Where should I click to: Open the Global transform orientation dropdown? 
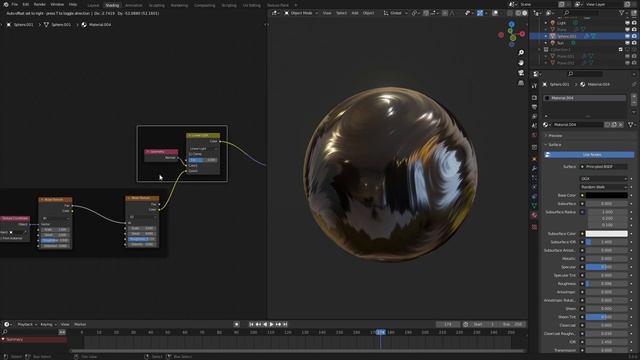395,13
